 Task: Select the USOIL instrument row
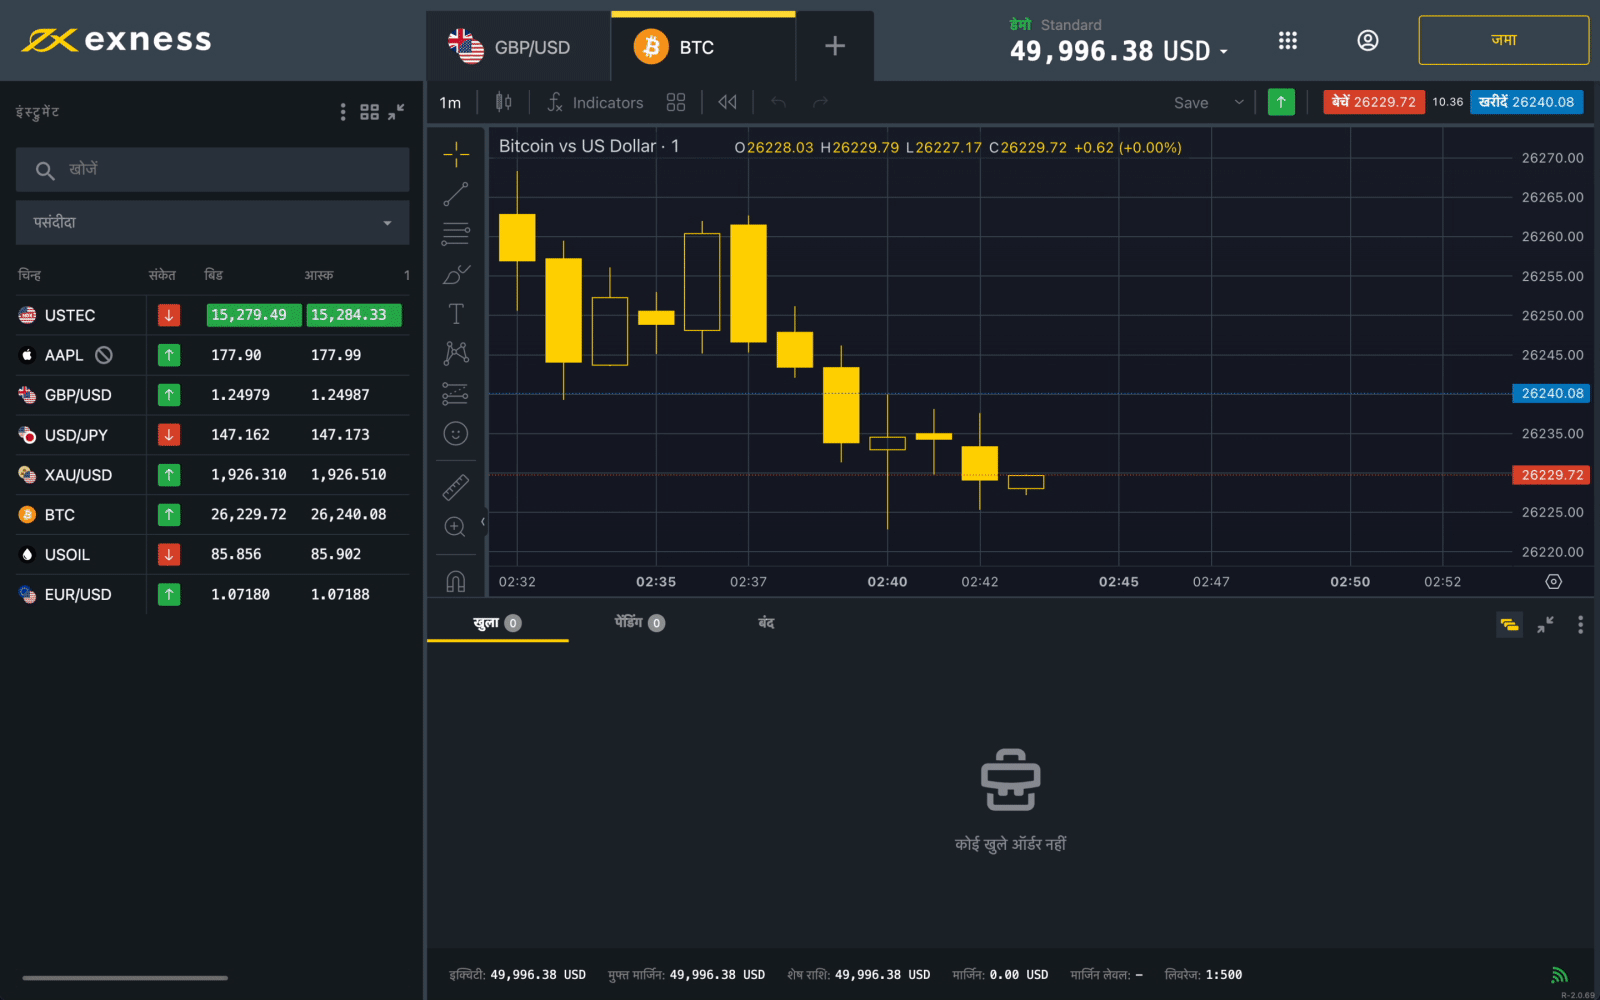coord(212,555)
